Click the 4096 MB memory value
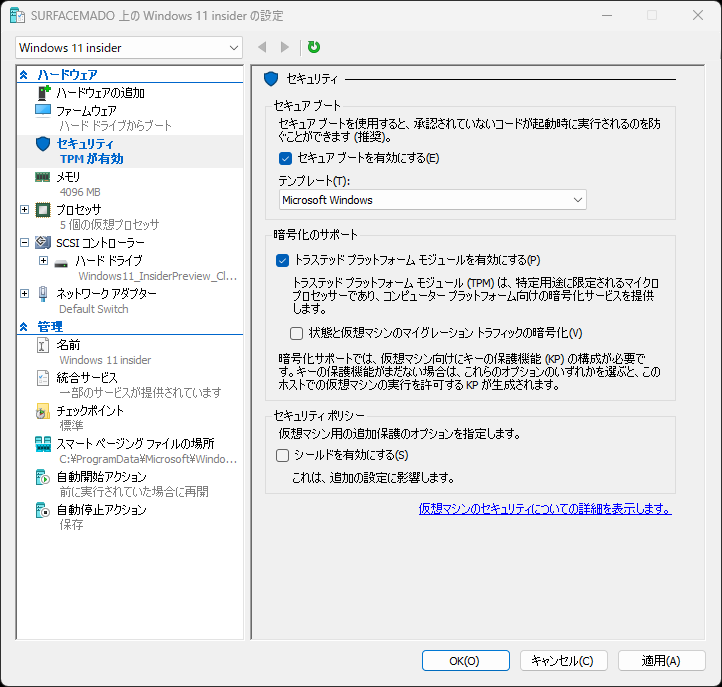This screenshot has width=722, height=687. 80,192
